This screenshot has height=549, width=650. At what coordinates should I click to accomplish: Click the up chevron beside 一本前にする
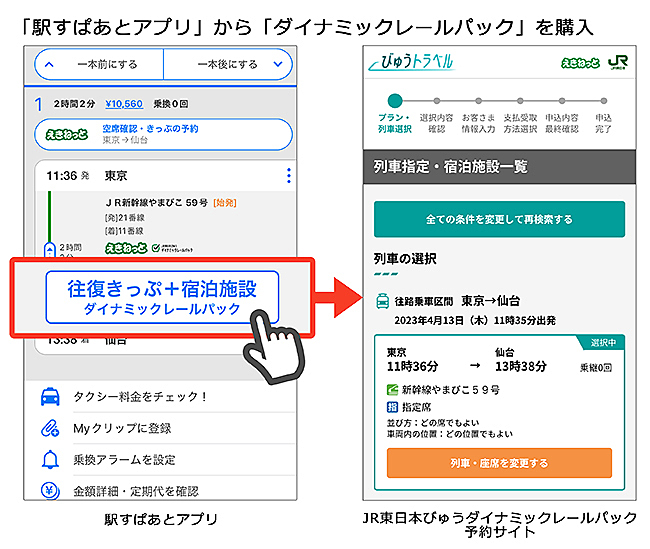pyautogui.click(x=49, y=64)
